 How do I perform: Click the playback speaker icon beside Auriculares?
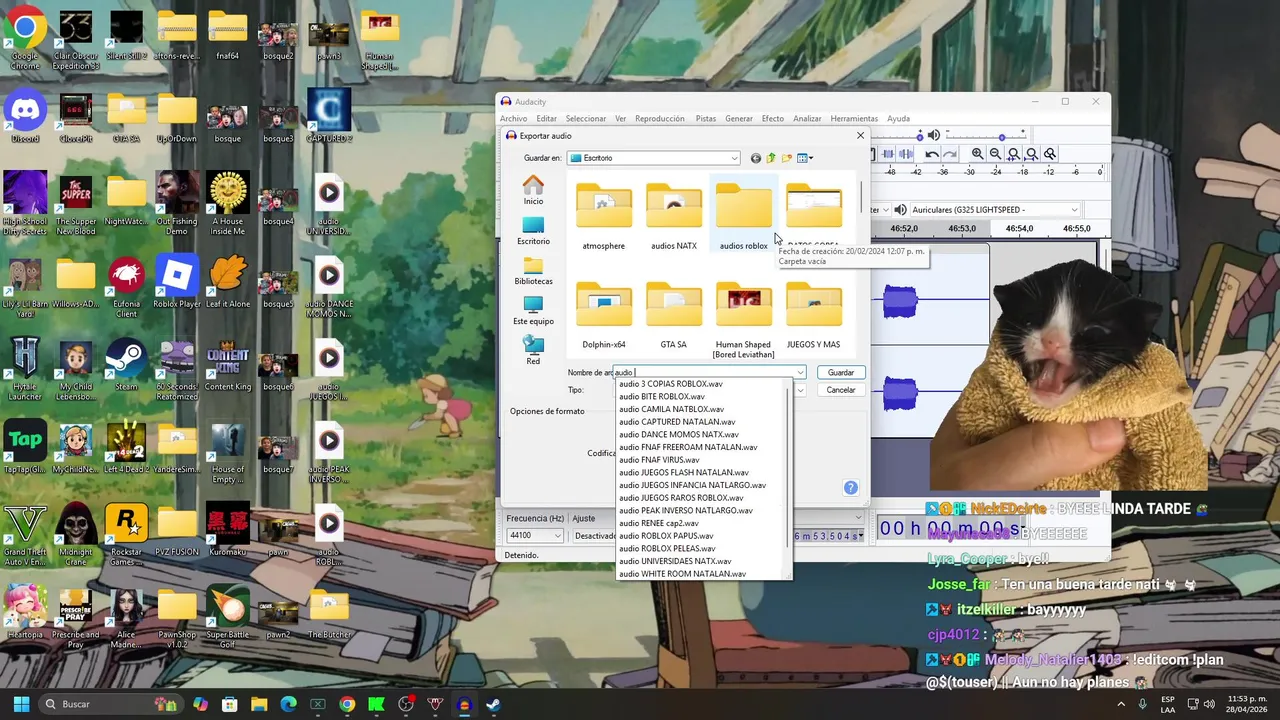pos(900,210)
